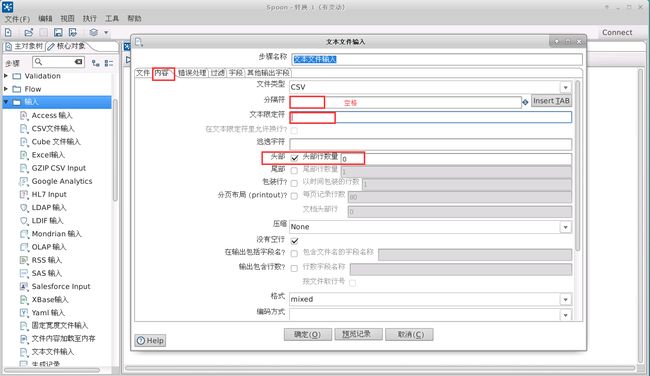The width and height of the screenshot is (650, 376).
Task: Click the variable diamond icon beside 分隔符
Action: [x=525, y=102]
